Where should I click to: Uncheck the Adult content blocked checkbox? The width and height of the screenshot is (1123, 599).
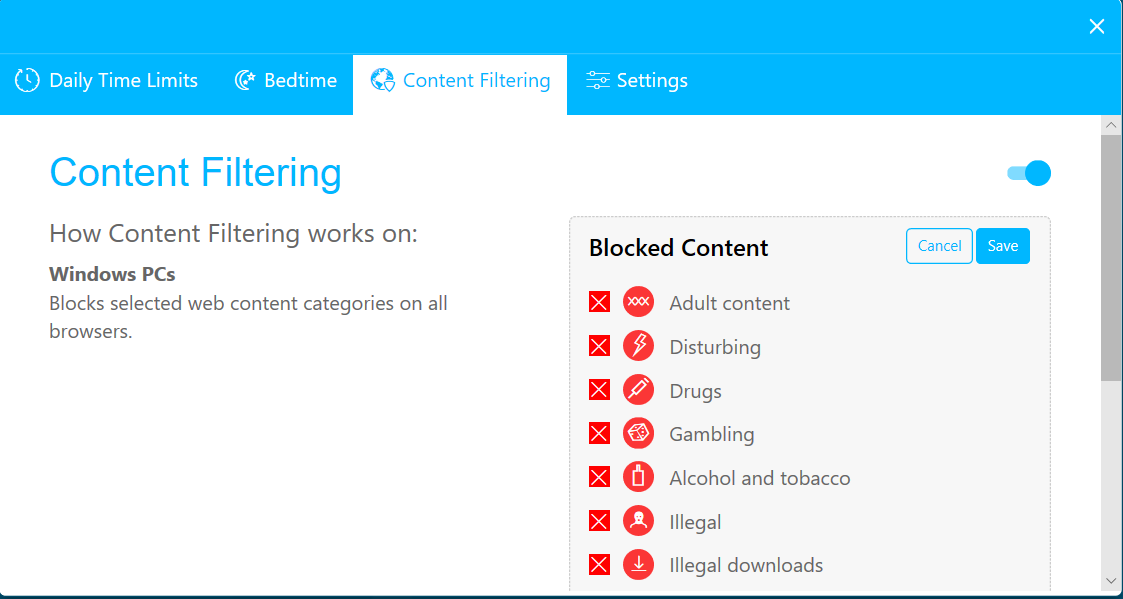pos(598,301)
